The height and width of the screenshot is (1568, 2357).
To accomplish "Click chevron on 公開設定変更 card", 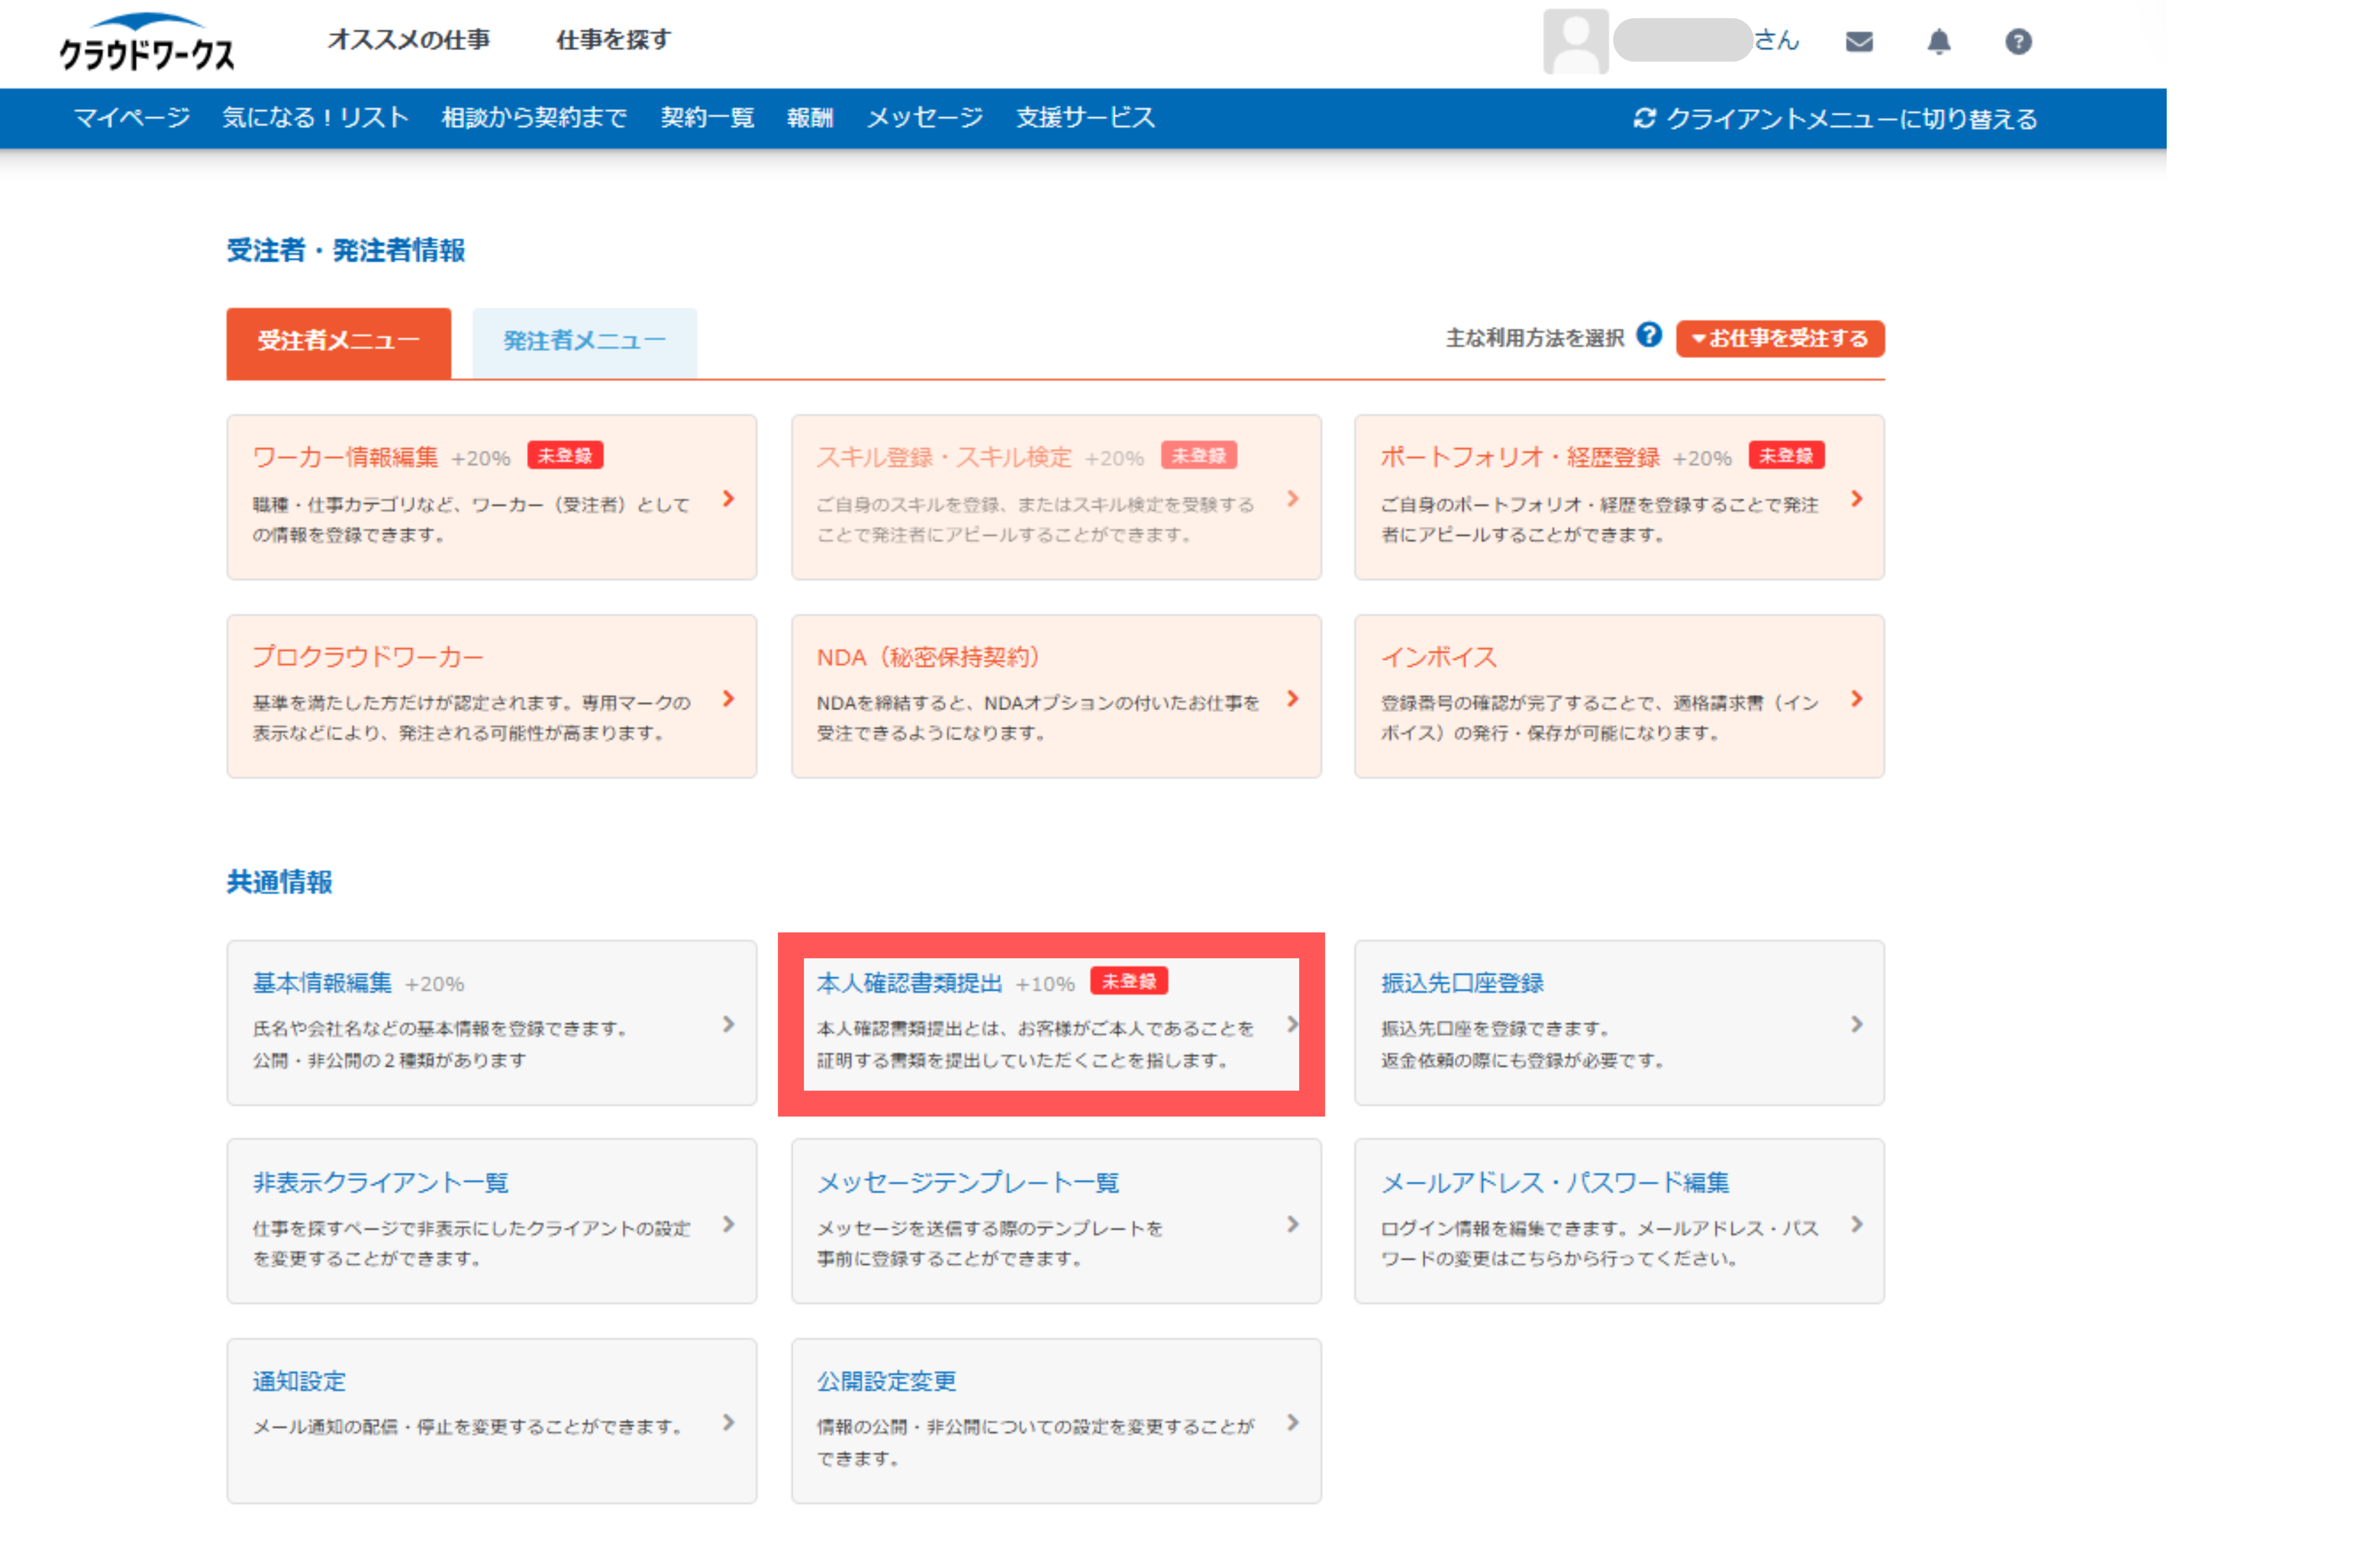I will (x=1292, y=1422).
